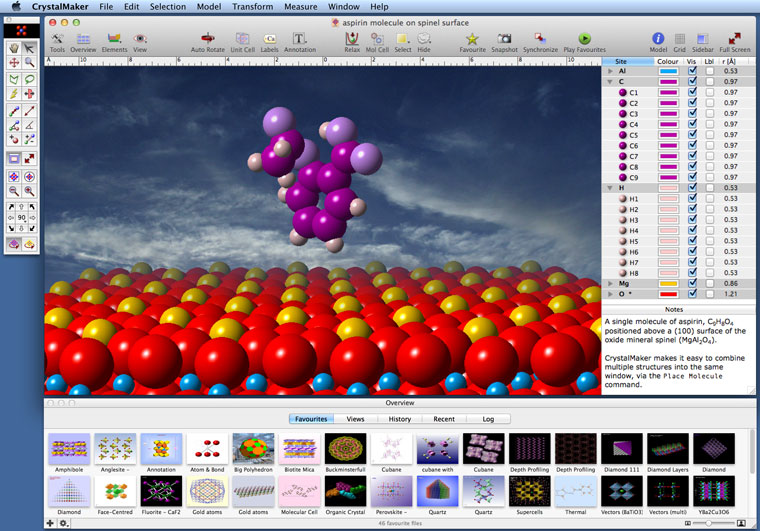Open the Tools toolbar item
This screenshot has width=760, height=531.
pos(57,43)
